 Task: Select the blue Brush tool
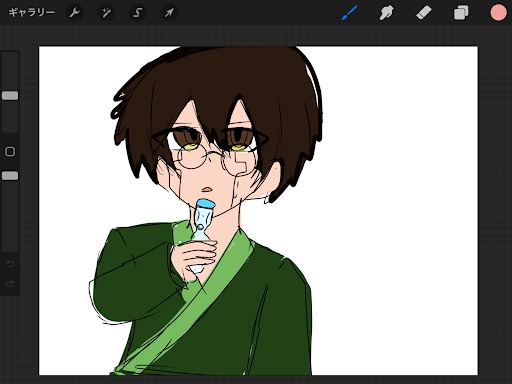click(x=349, y=13)
